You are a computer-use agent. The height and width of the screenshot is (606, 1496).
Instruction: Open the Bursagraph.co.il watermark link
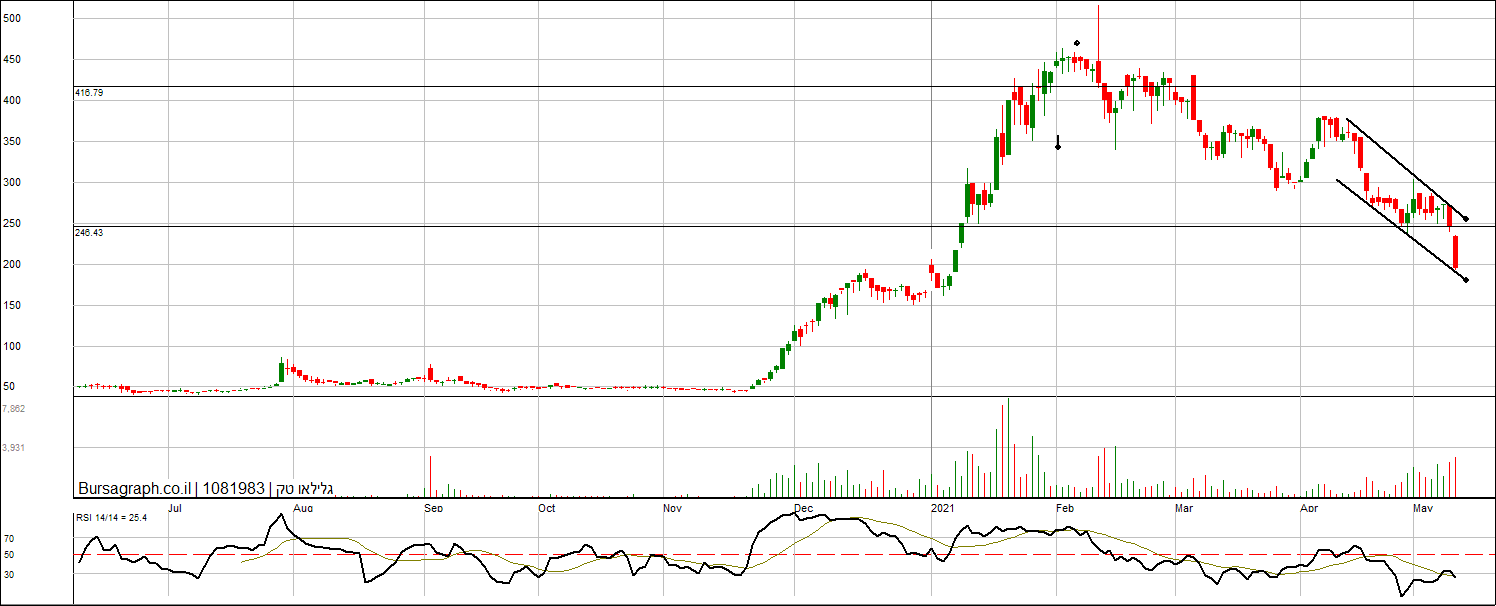[x=134, y=489]
